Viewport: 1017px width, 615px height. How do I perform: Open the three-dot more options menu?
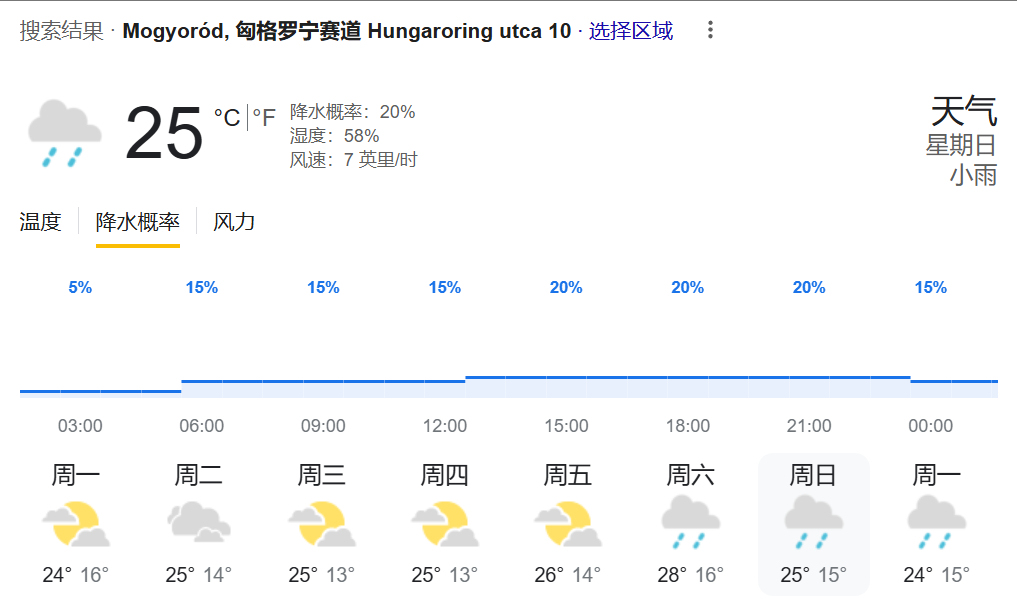(710, 30)
